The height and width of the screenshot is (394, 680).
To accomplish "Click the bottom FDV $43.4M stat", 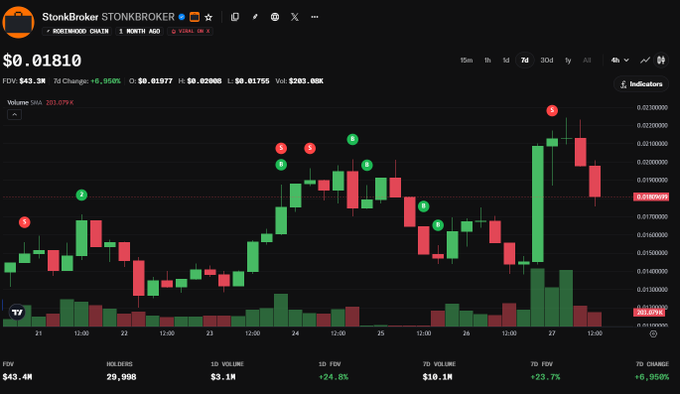I will [x=17, y=371].
